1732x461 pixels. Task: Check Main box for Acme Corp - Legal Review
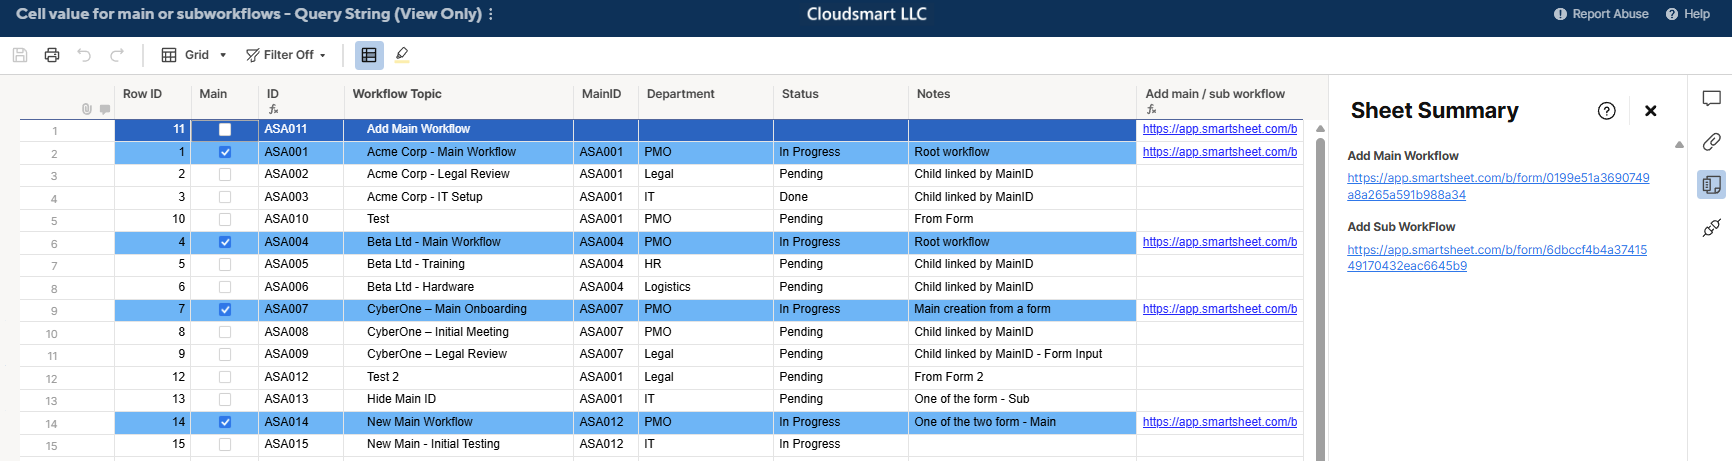click(225, 174)
